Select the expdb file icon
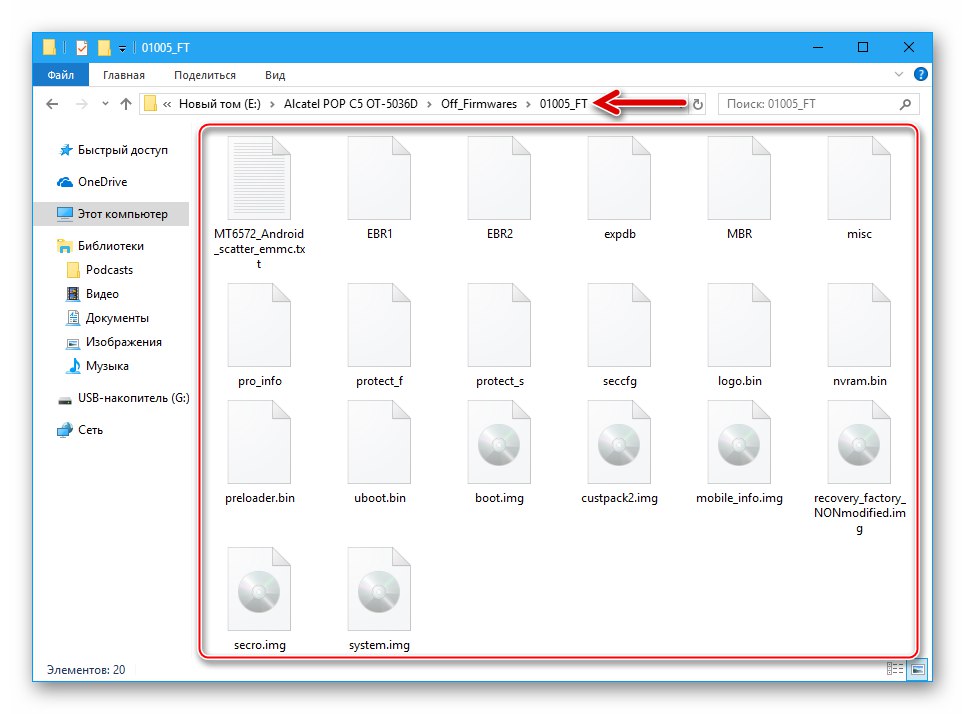 [x=619, y=178]
